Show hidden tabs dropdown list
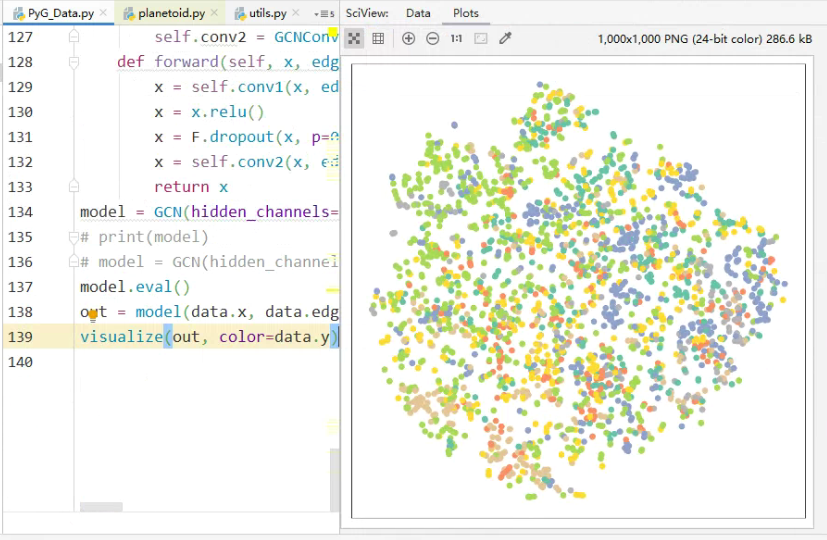 [x=323, y=14]
